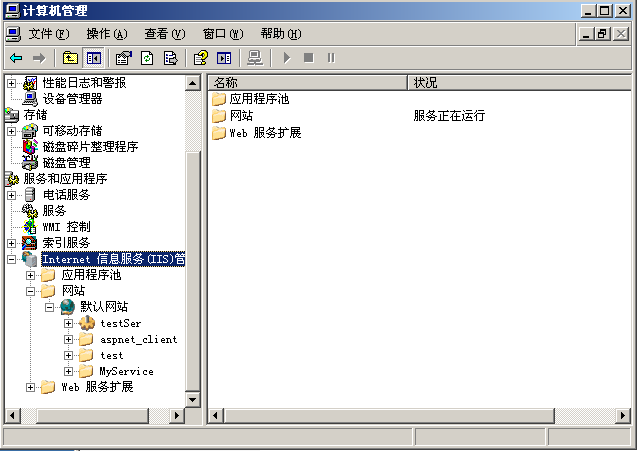
Task: Click the 服务正在运行 status cell
Action: coord(449,116)
